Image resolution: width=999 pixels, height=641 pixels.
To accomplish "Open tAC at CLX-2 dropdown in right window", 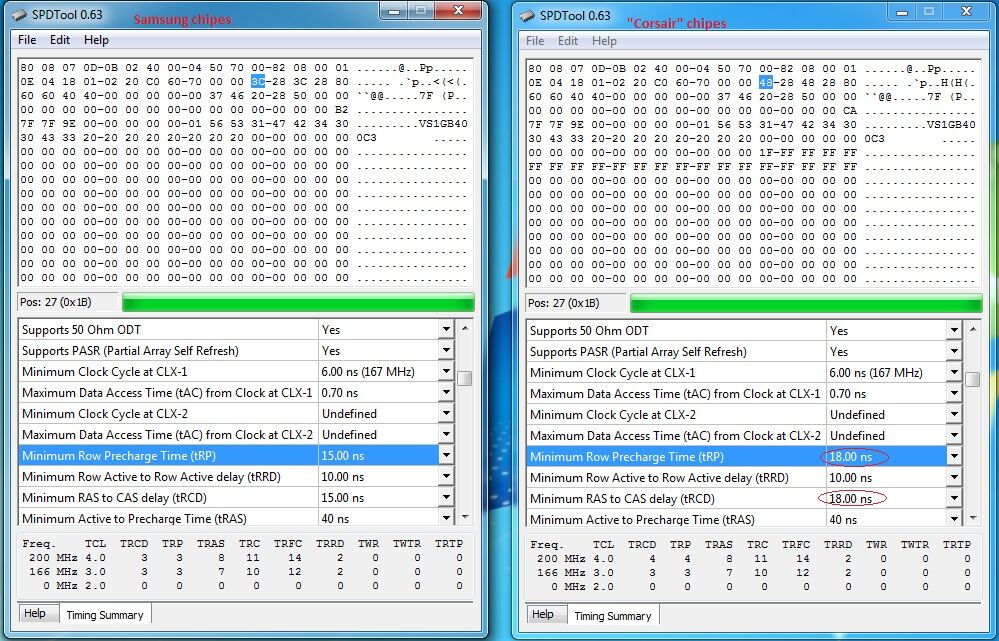I will (954, 436).
